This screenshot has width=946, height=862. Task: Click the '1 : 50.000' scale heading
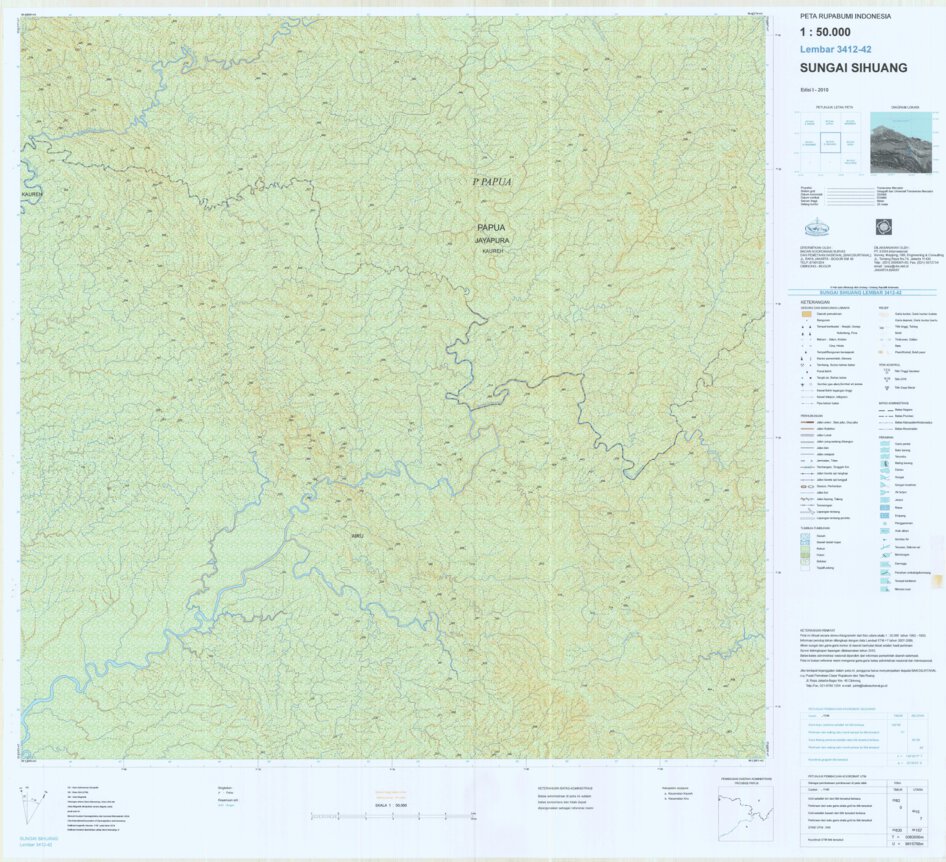click(825, 33)
